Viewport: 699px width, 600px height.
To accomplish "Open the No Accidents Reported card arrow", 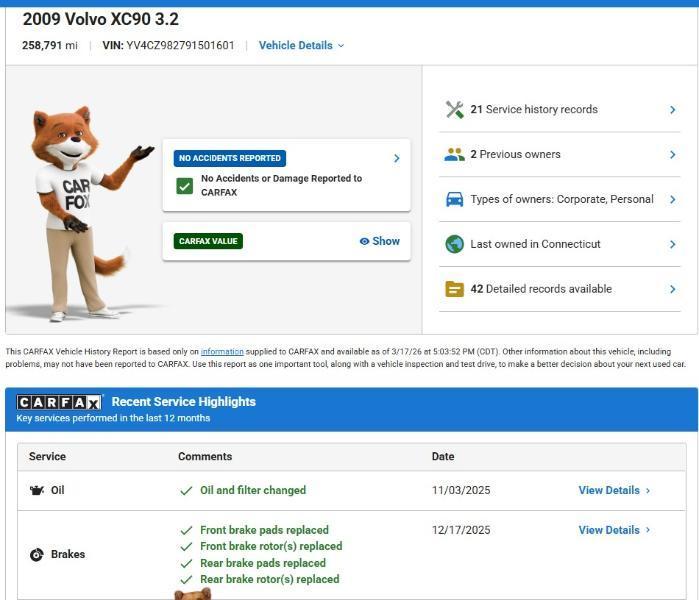I will coord(396,158).
